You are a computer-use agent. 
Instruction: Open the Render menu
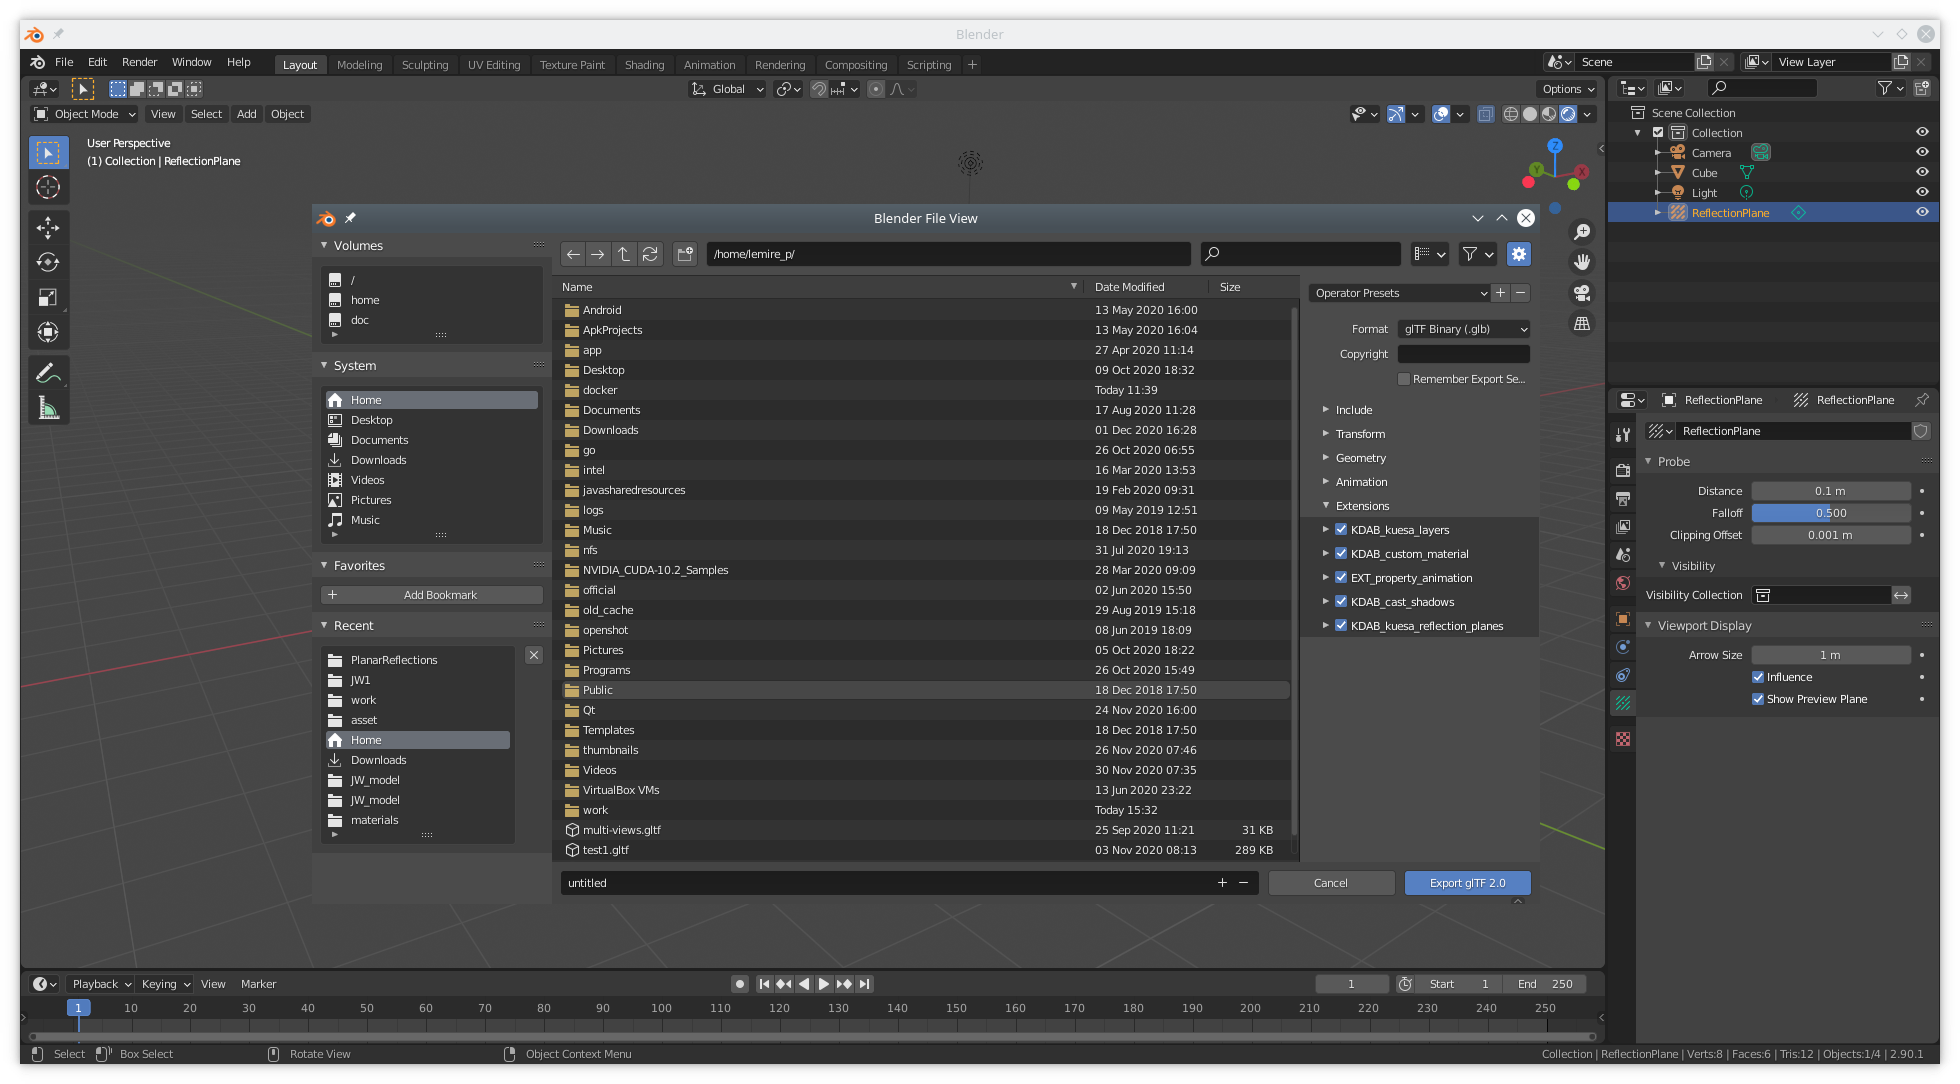point(139,62)
